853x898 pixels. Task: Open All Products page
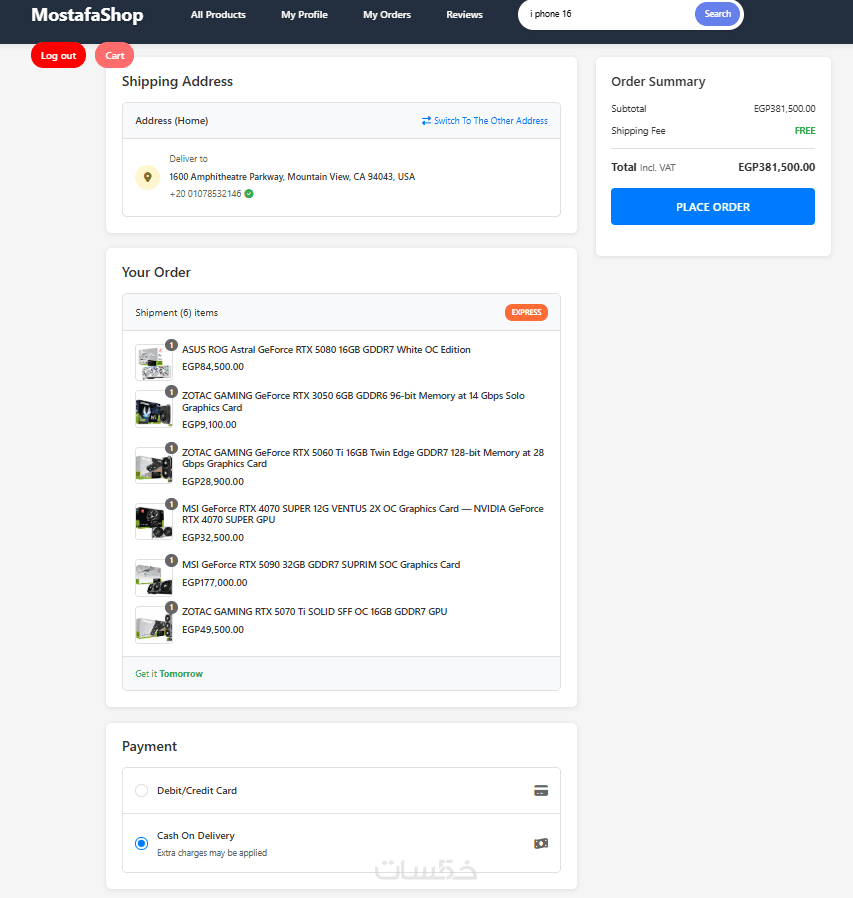(218, 15)
